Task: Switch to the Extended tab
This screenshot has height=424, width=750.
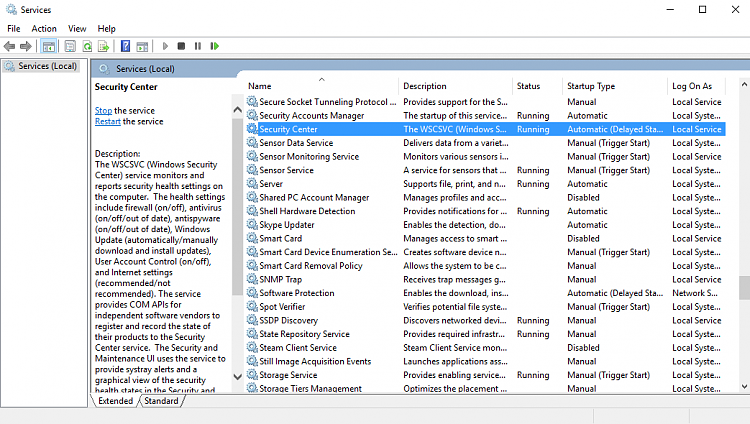Action: click(x=115, y=401)
